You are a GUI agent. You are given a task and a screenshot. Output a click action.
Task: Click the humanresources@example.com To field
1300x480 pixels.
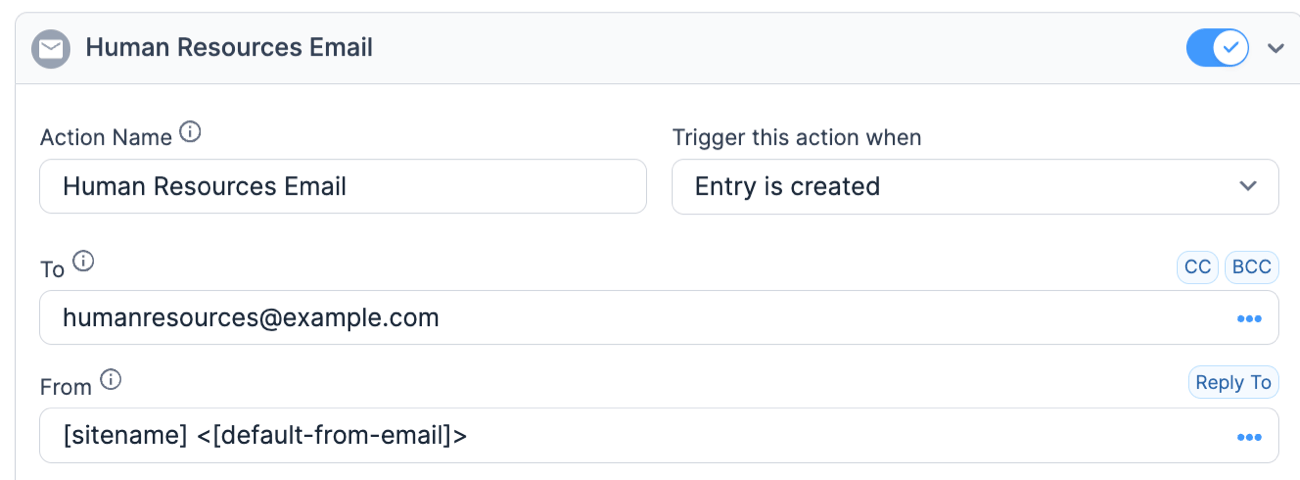[659, 318]
